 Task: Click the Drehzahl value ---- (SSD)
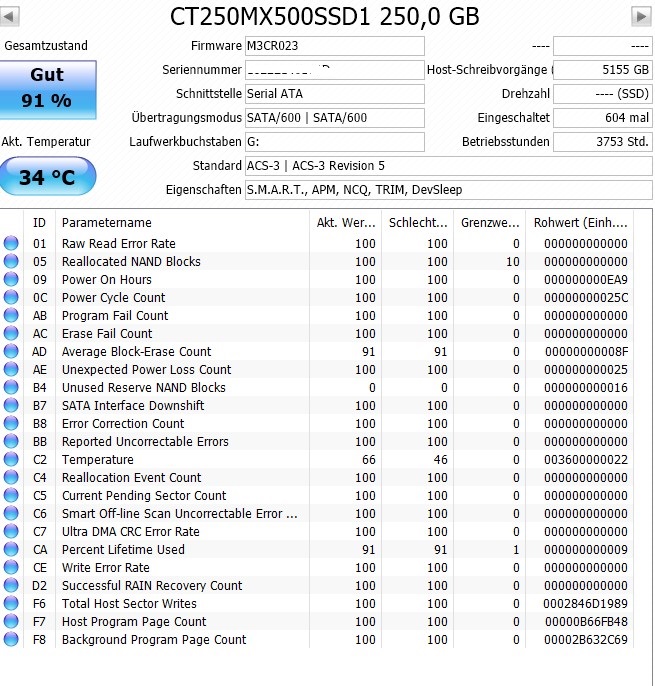602,94
